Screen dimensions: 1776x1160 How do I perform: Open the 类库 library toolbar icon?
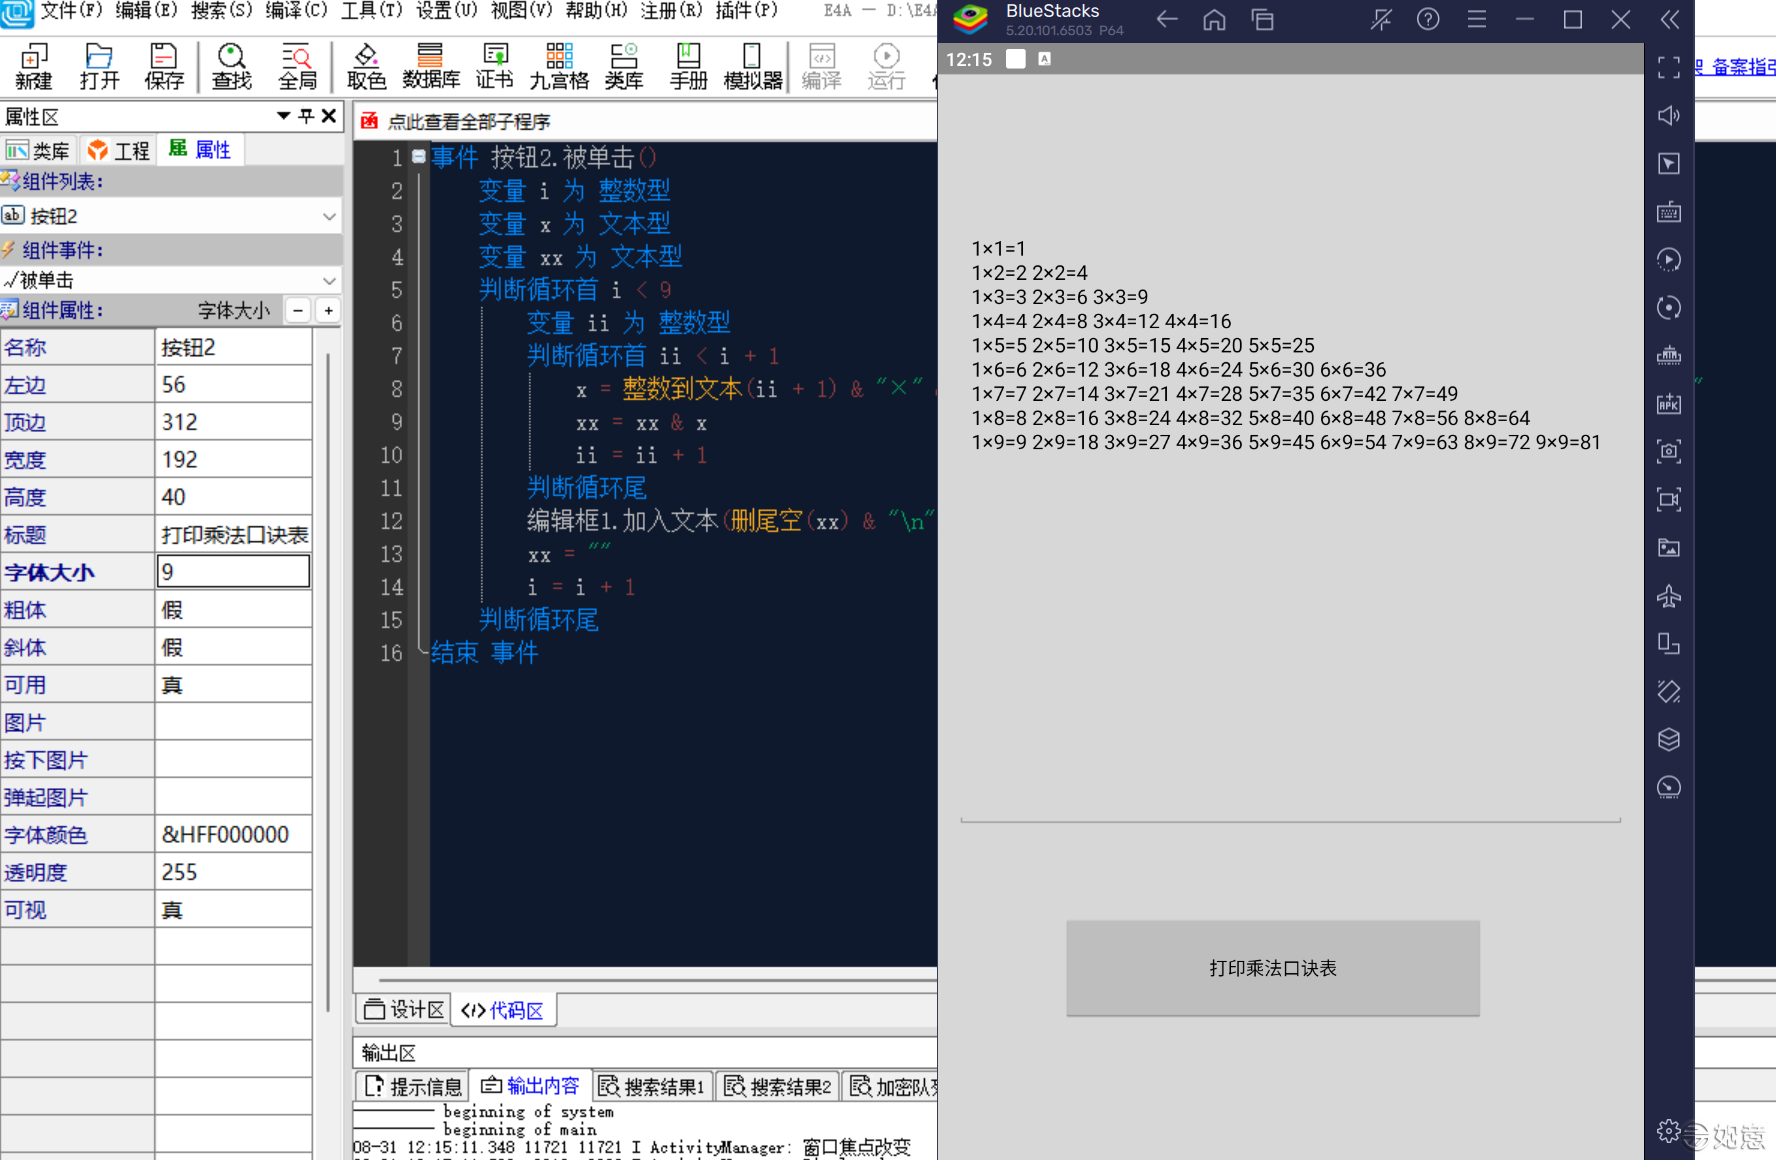[x=624, y=66]
